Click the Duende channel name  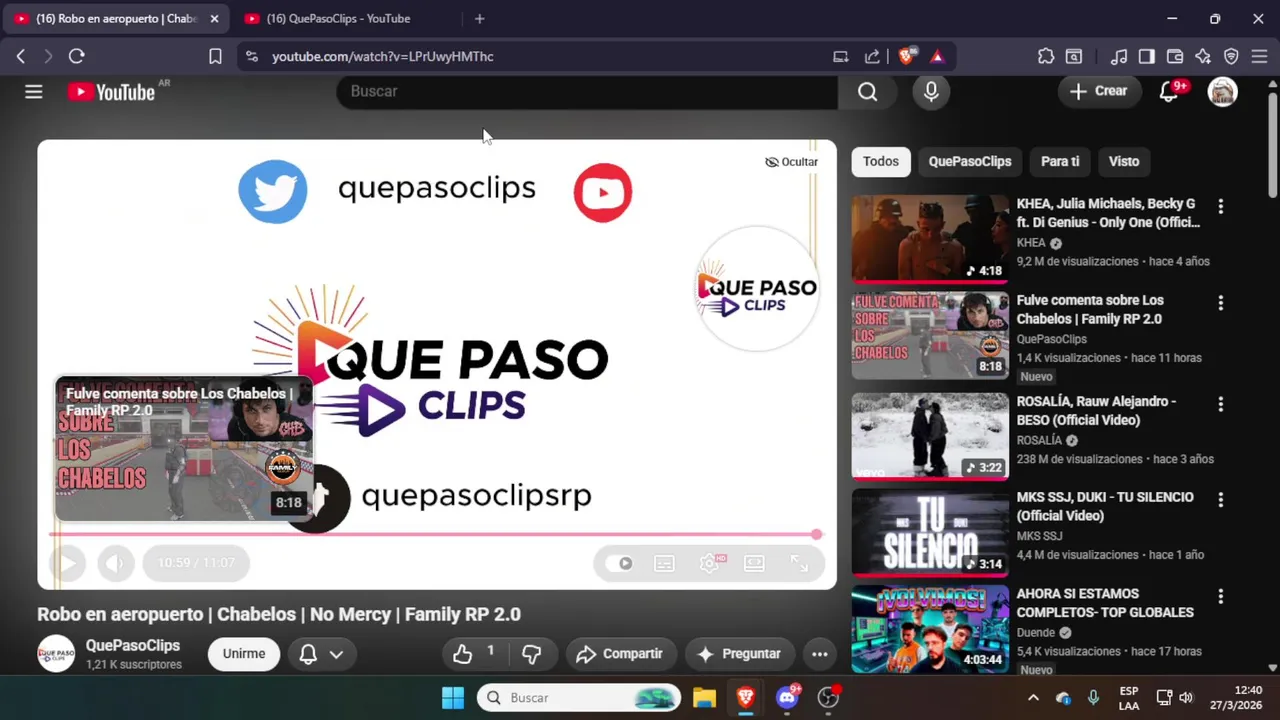1036,632
